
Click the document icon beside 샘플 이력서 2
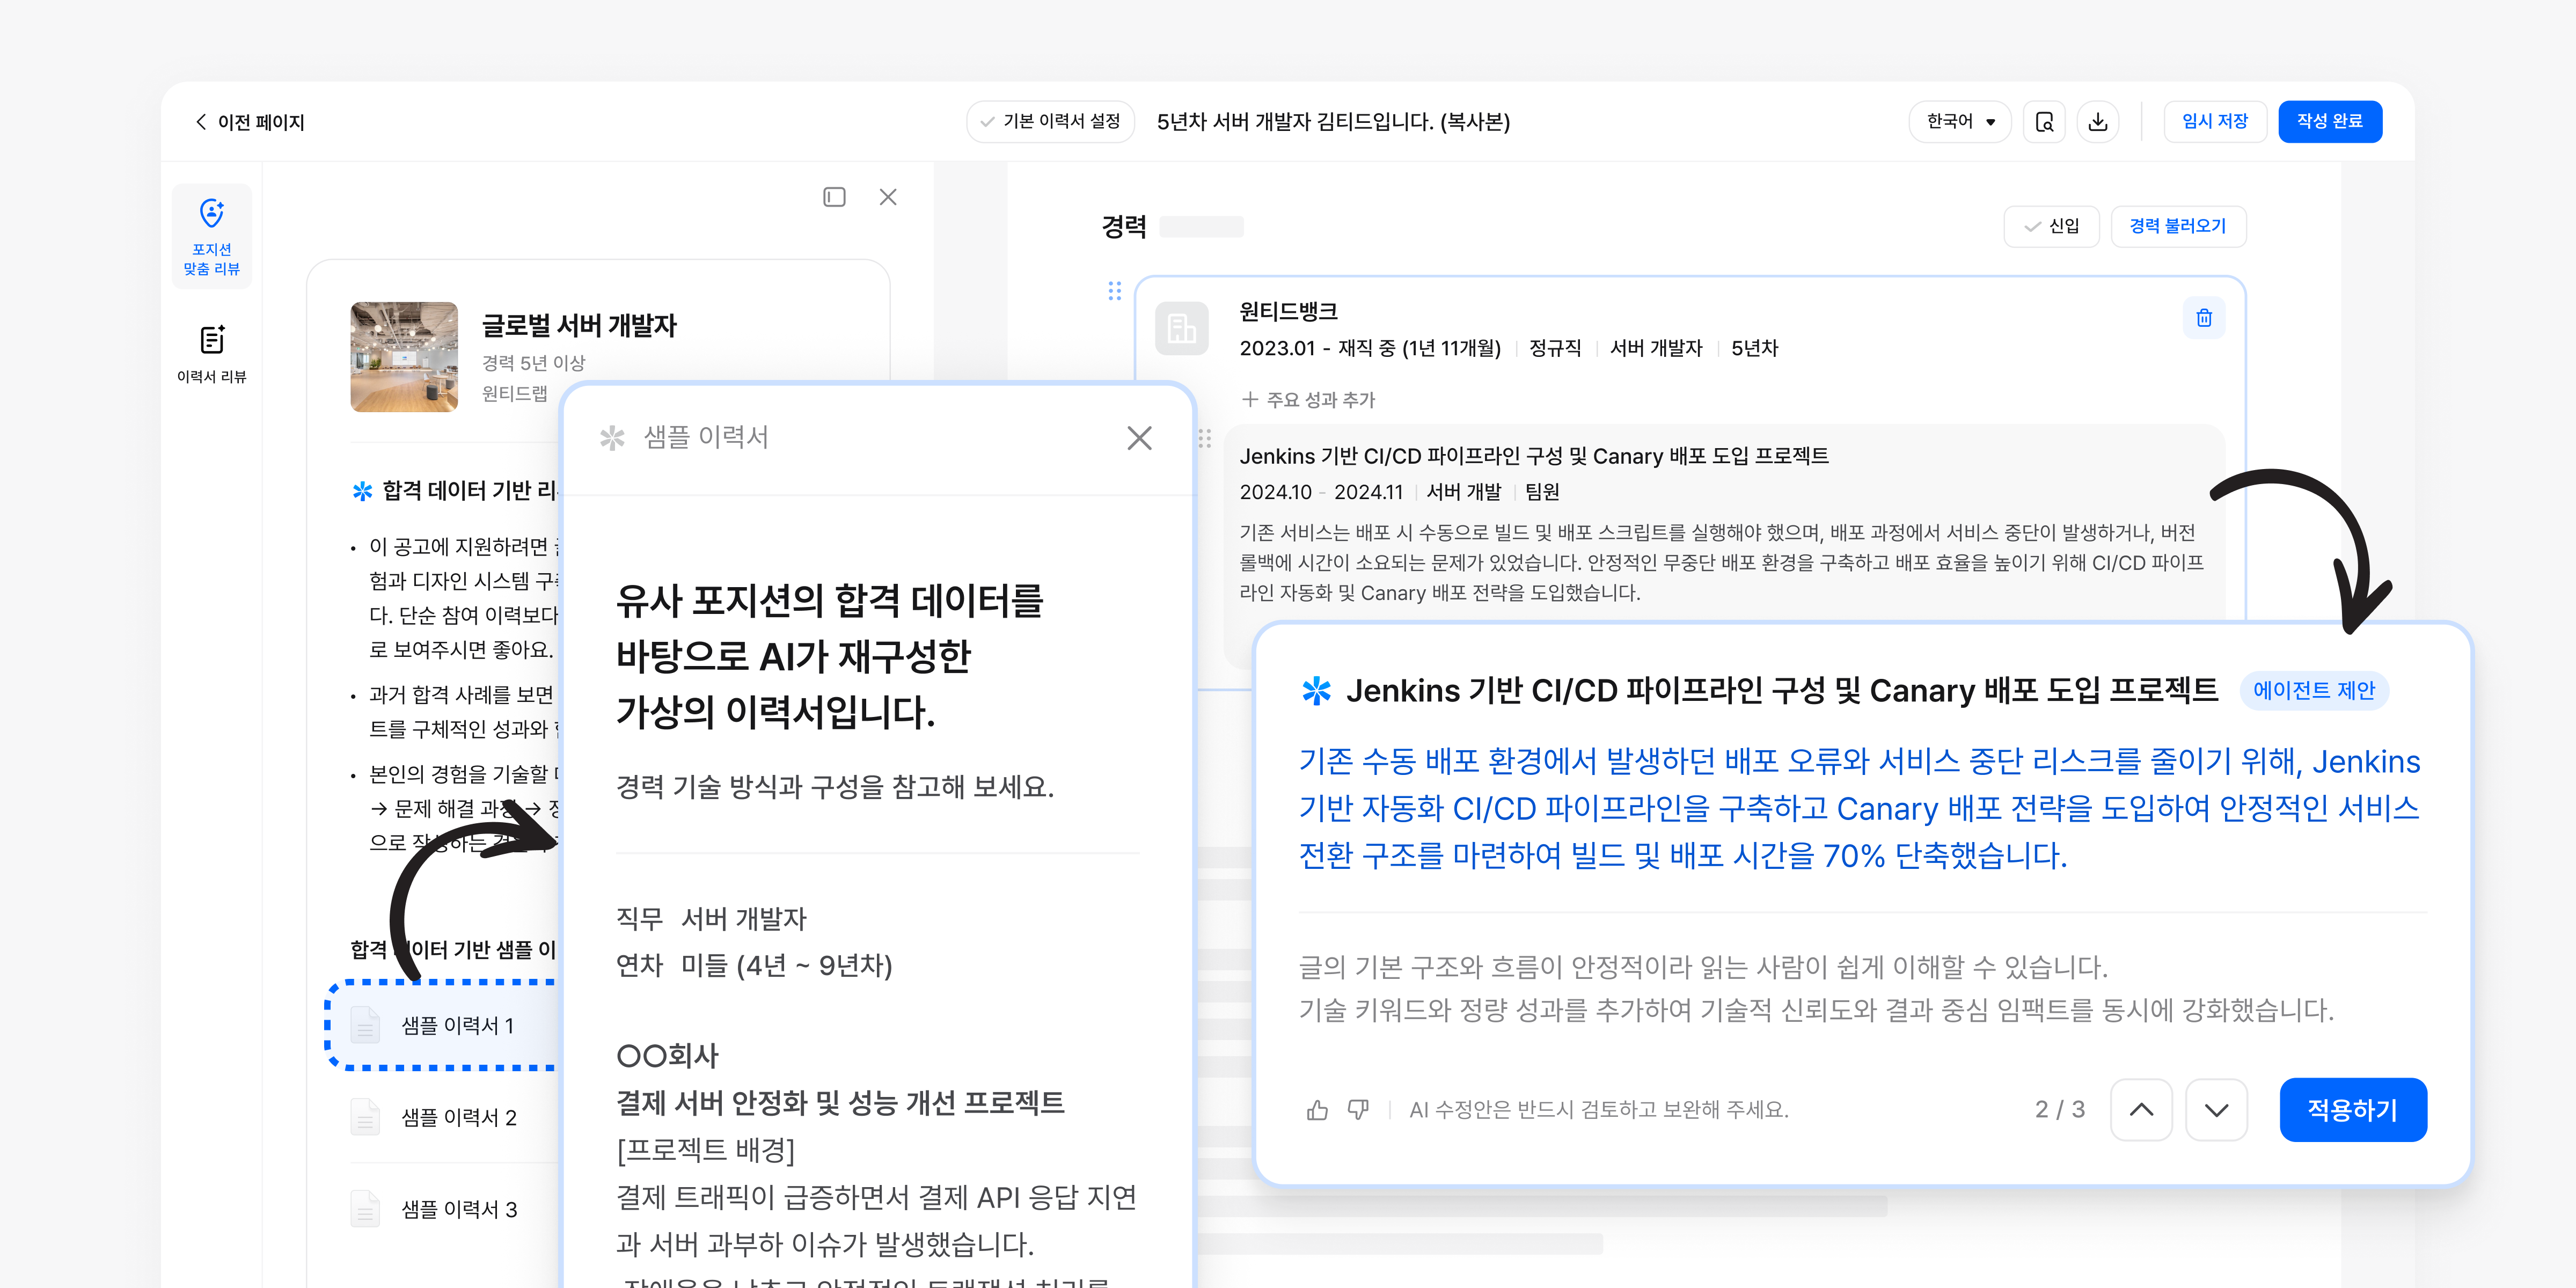click(365, 1117)
